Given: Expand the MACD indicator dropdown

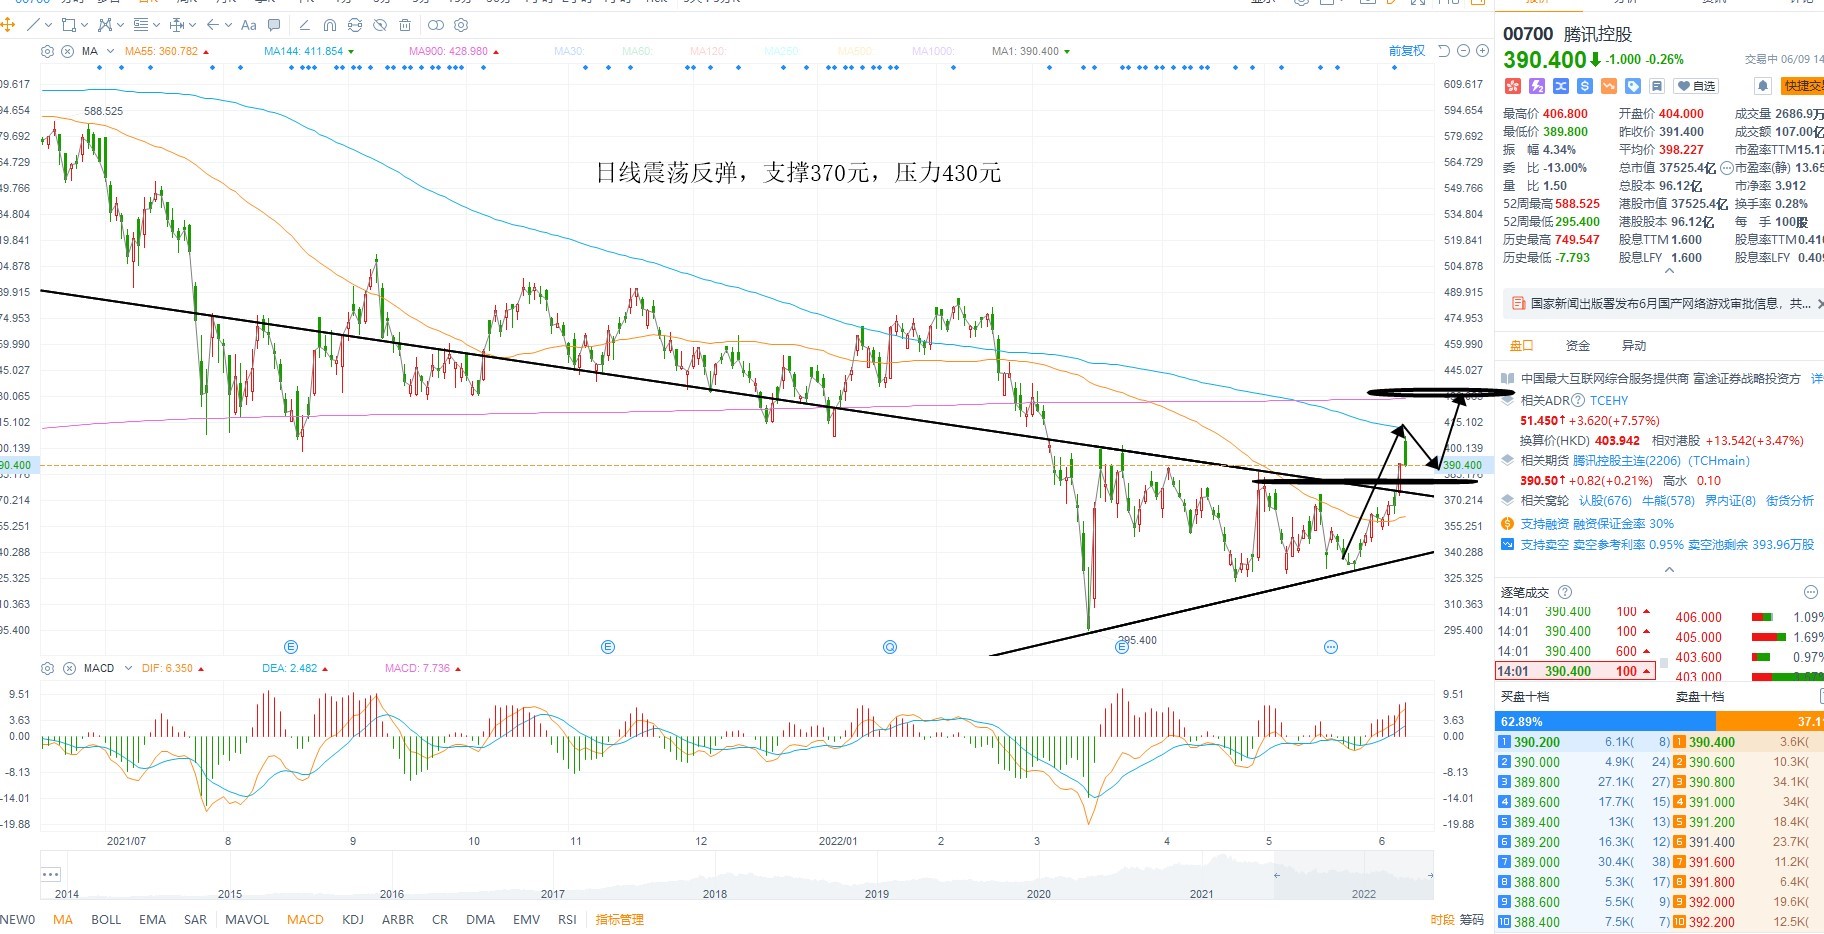Looking at the screenshot, I should (x=128, y=668).
